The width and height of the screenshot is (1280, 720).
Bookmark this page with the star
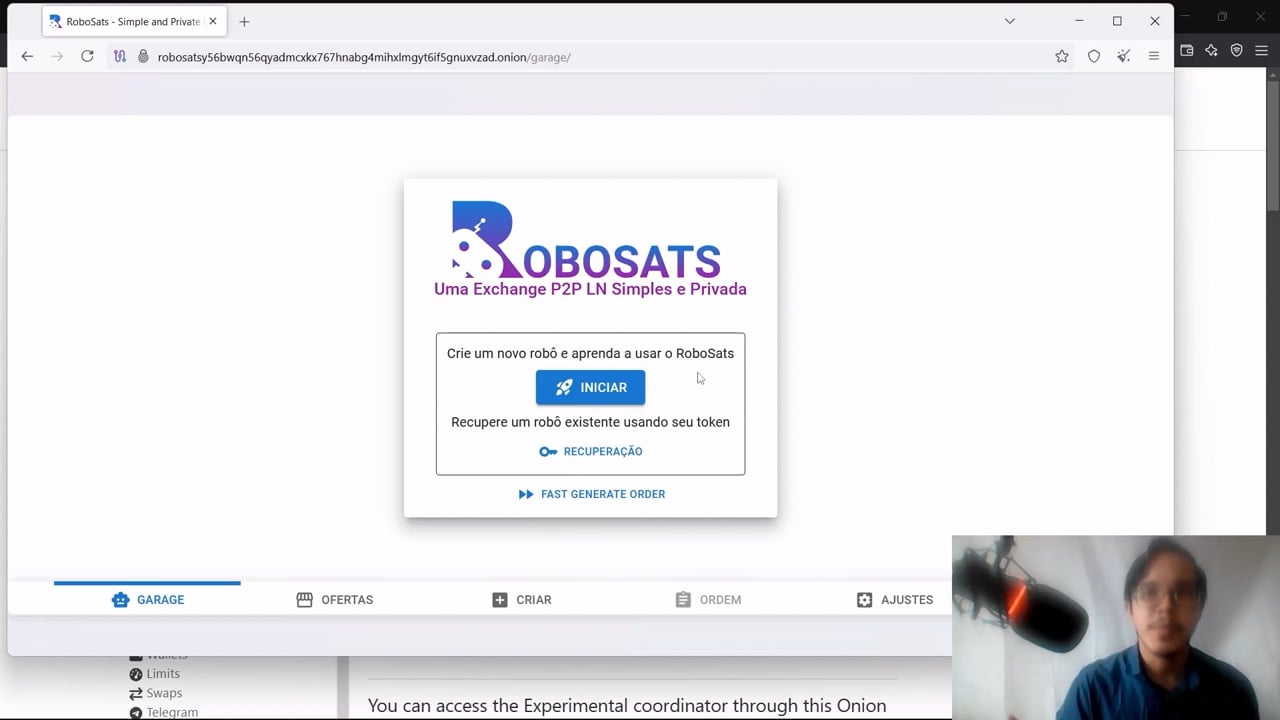(1062, 57)
